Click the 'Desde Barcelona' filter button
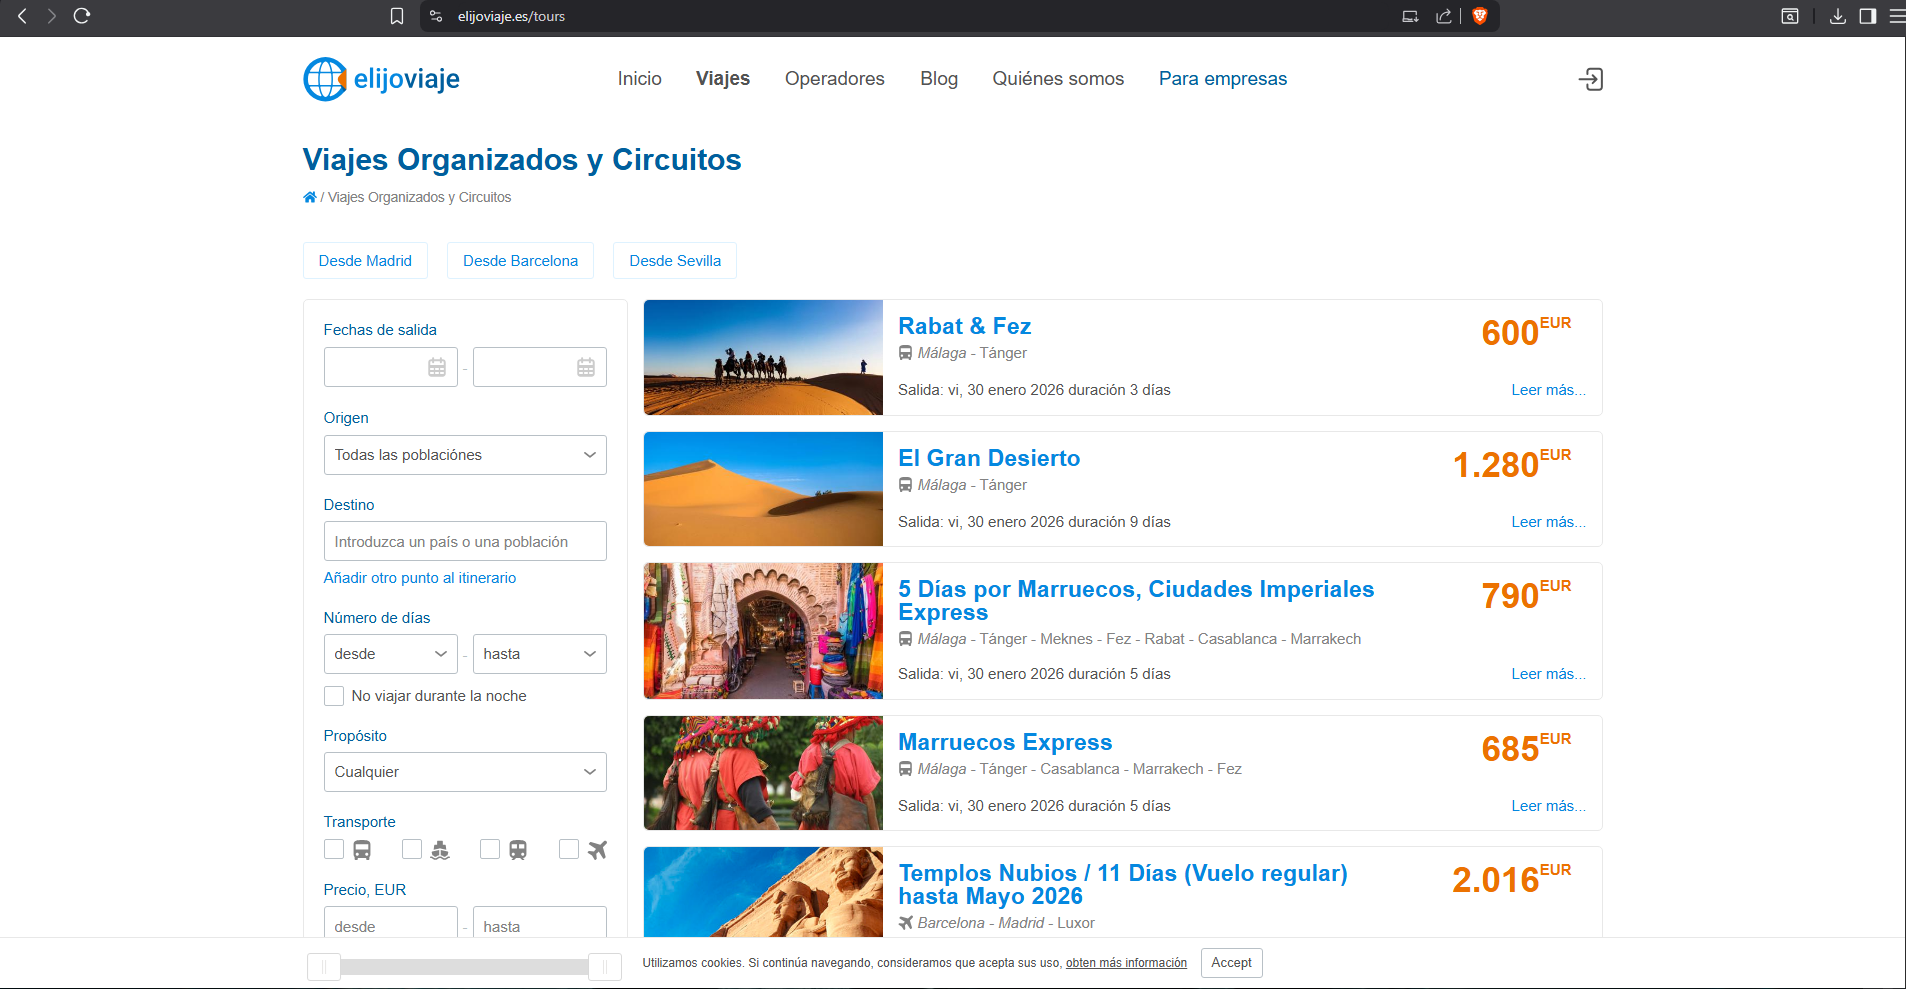Image resolution: width=1906 pixels, height=989 pixels. point(520,261)
